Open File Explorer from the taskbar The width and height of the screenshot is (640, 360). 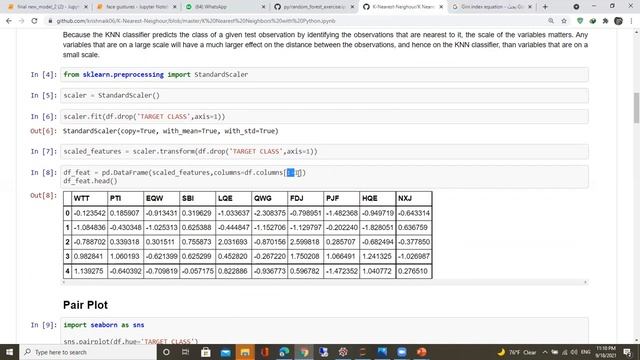pyautogui.click(x=245, y=352)
